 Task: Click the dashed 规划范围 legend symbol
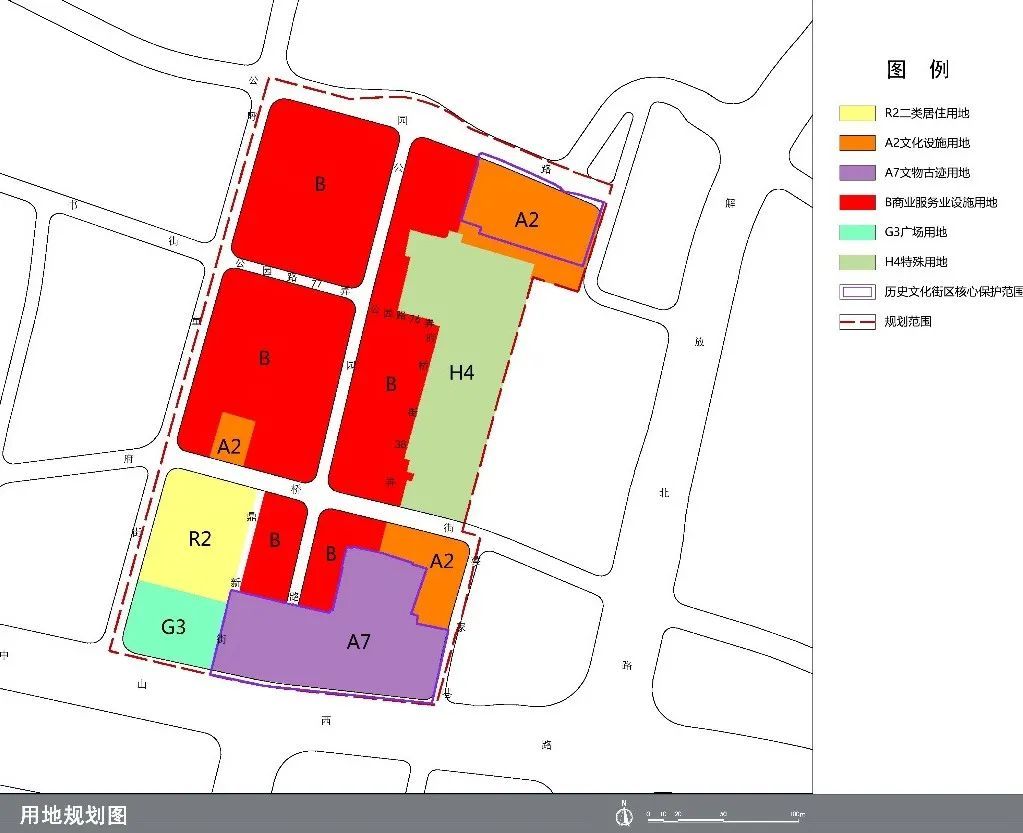tap(857, 322)
